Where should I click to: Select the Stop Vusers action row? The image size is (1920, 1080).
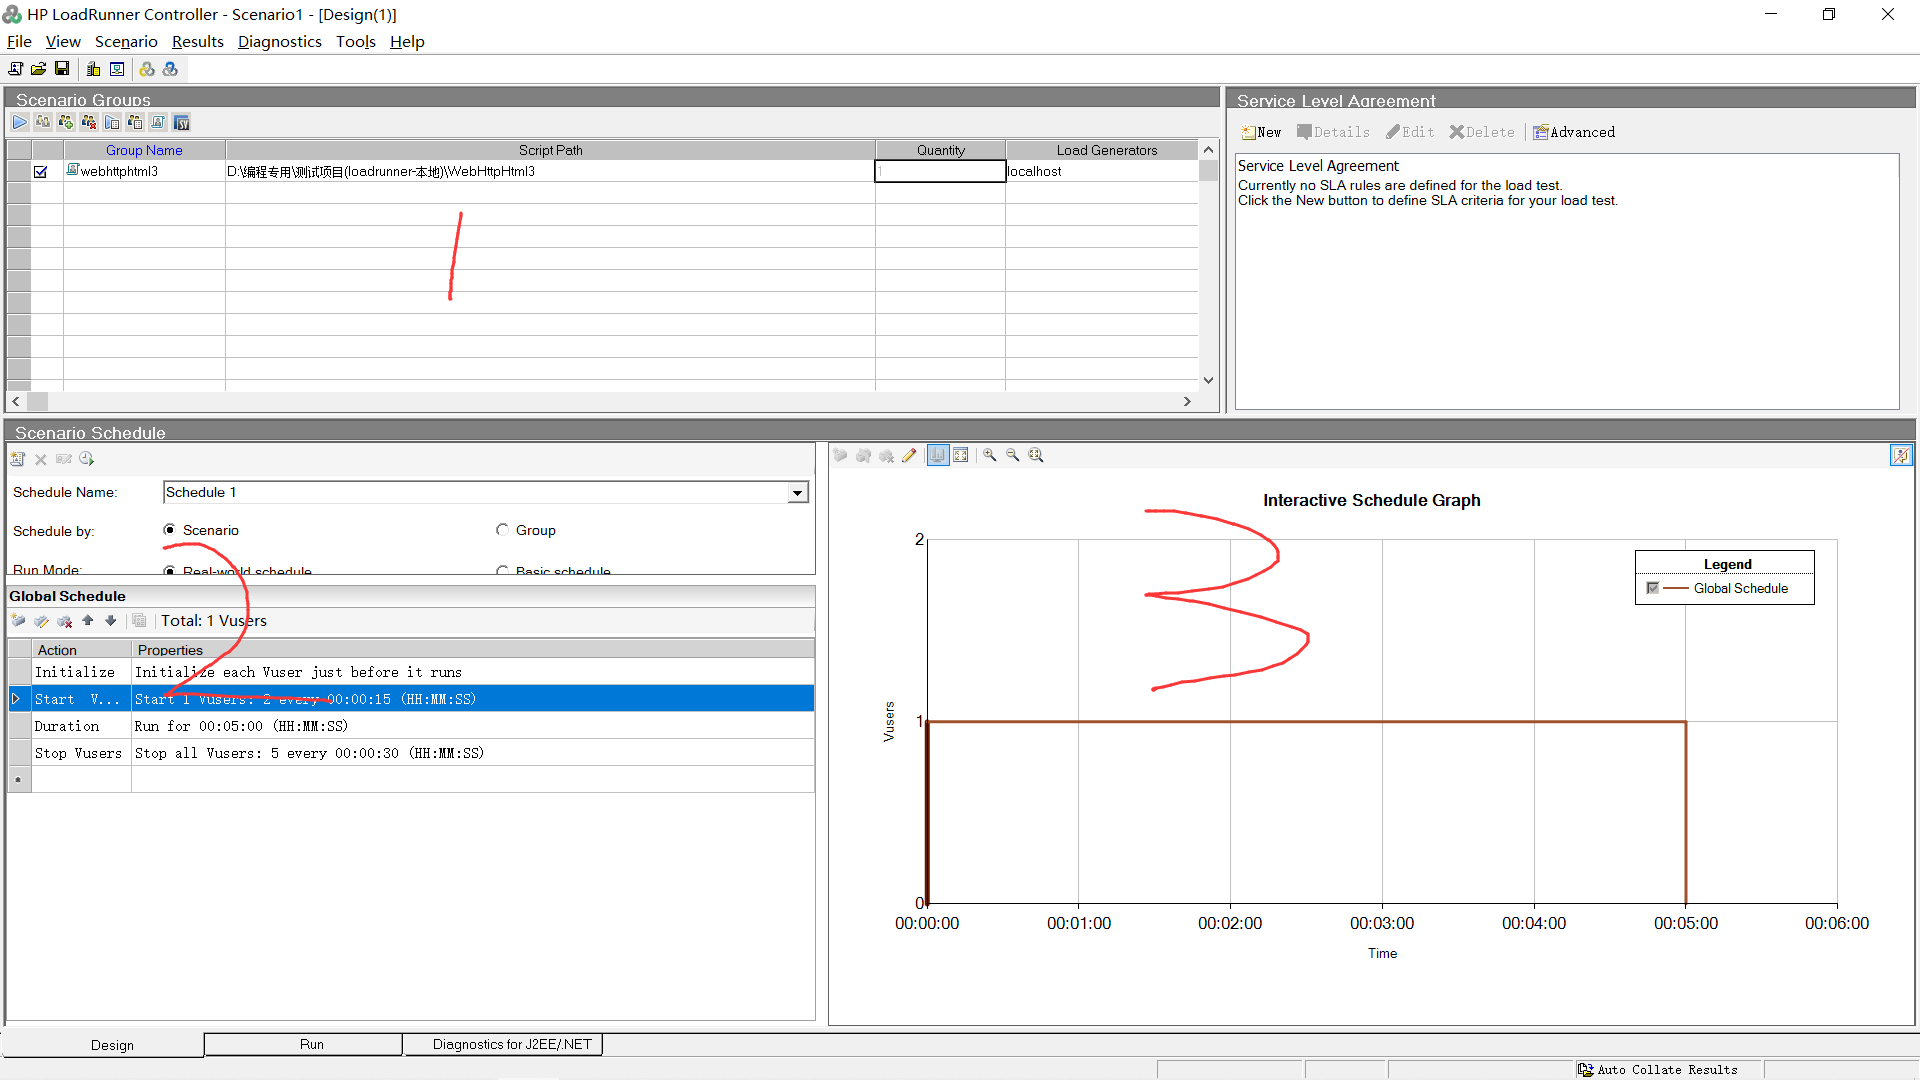point(411,753)
